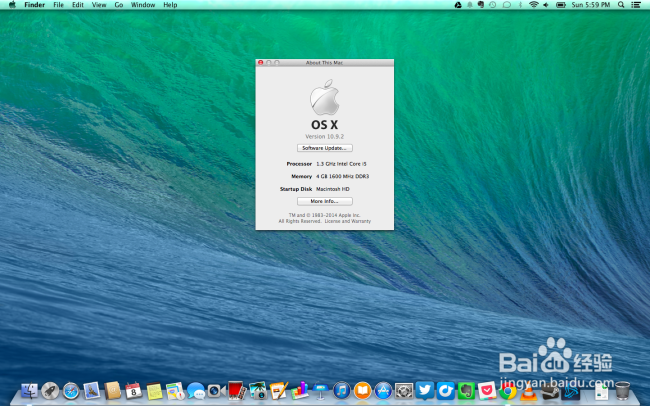The width and height of the screenshot is (650, 406).
Task: Open FaceTime camera icon in Dock
Action: [217, 391]
